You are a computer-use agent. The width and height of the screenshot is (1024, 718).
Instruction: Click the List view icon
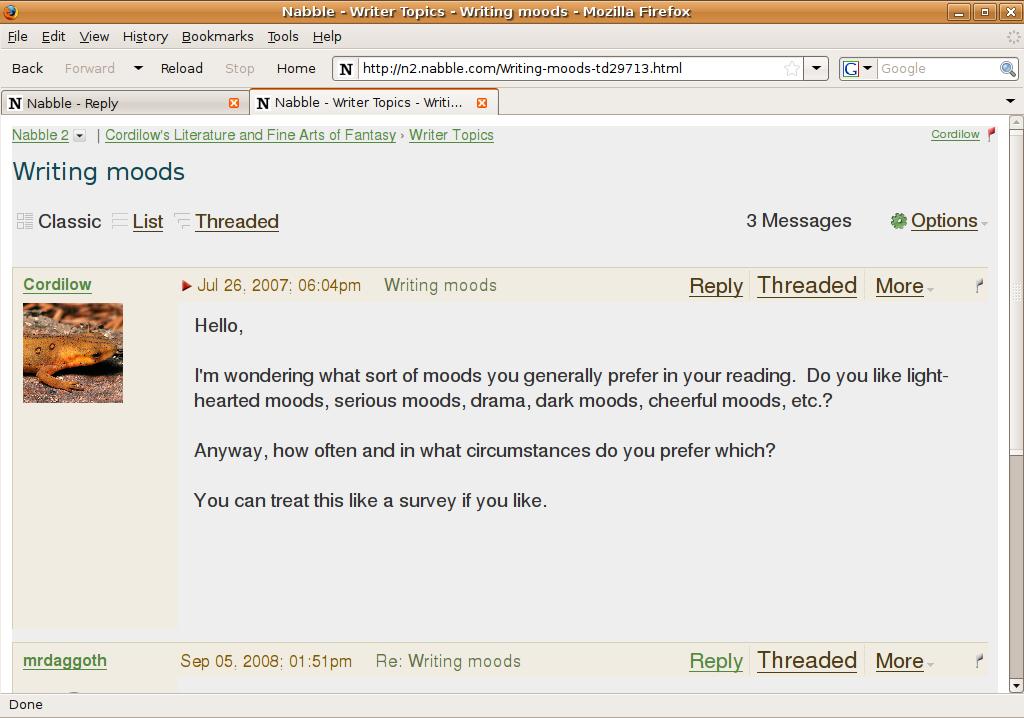120,221
